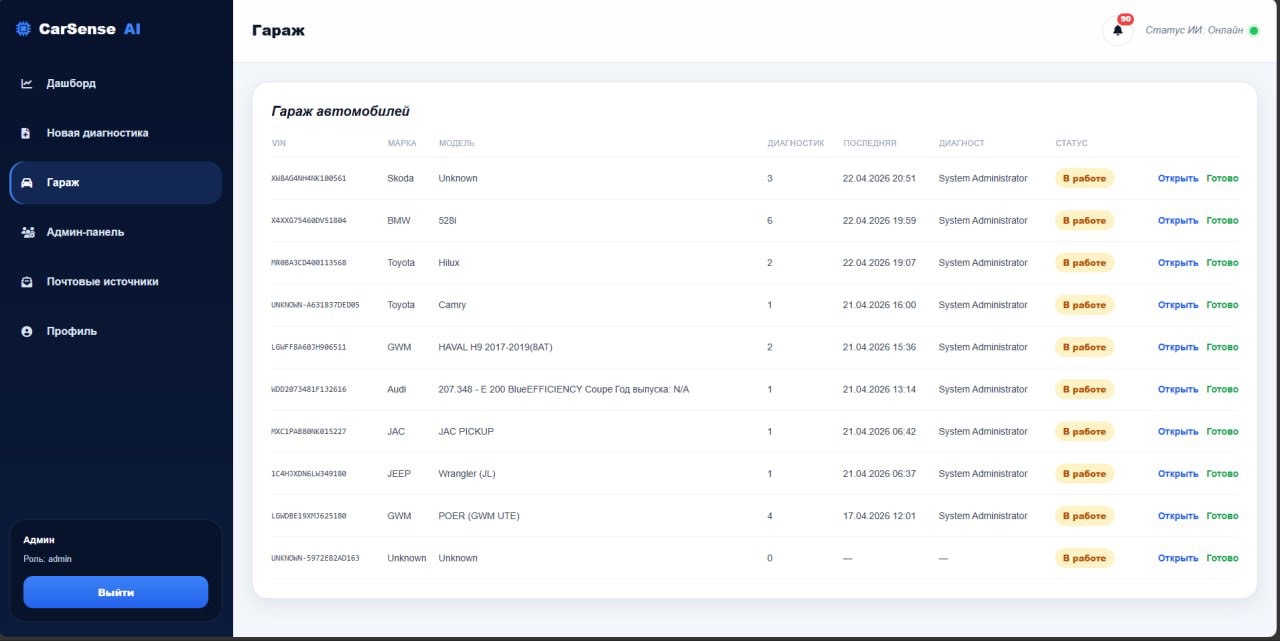
Task: Click the Выйти logout button
Action: click(x=116, y=592)
